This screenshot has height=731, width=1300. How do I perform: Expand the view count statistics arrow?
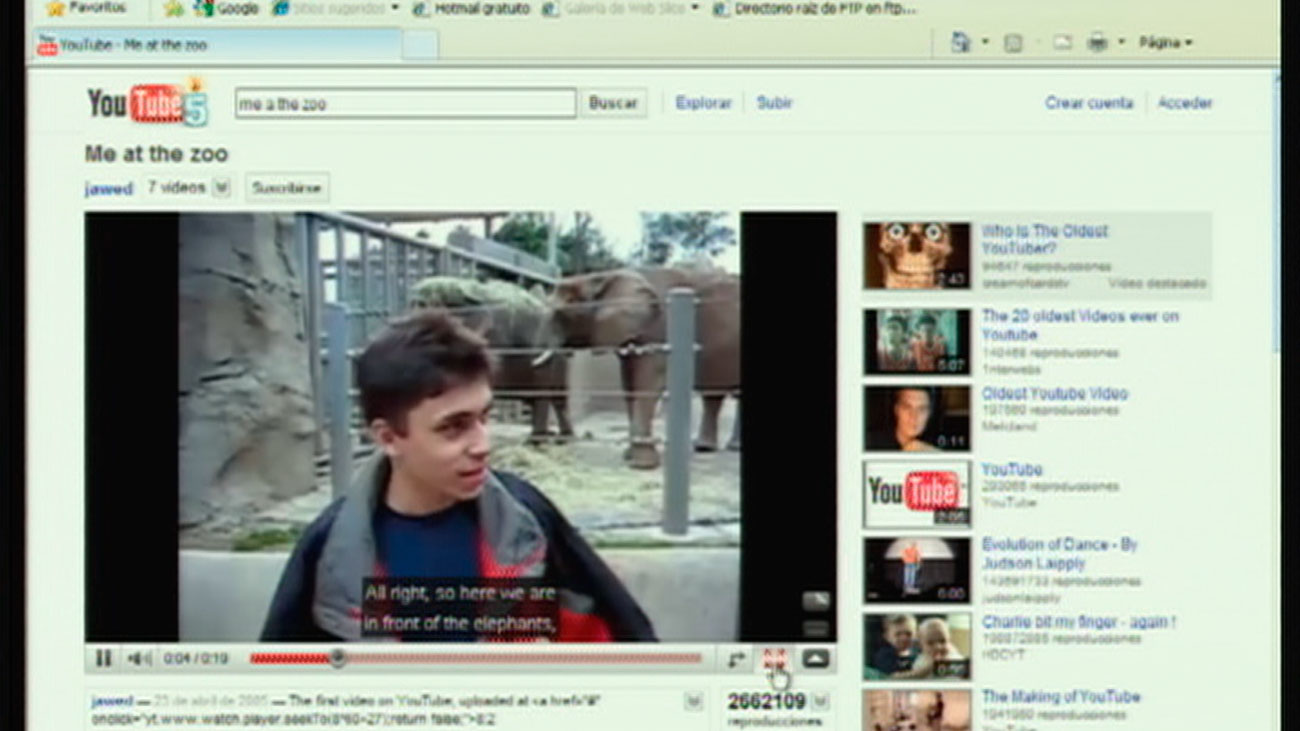coord(818,702)
